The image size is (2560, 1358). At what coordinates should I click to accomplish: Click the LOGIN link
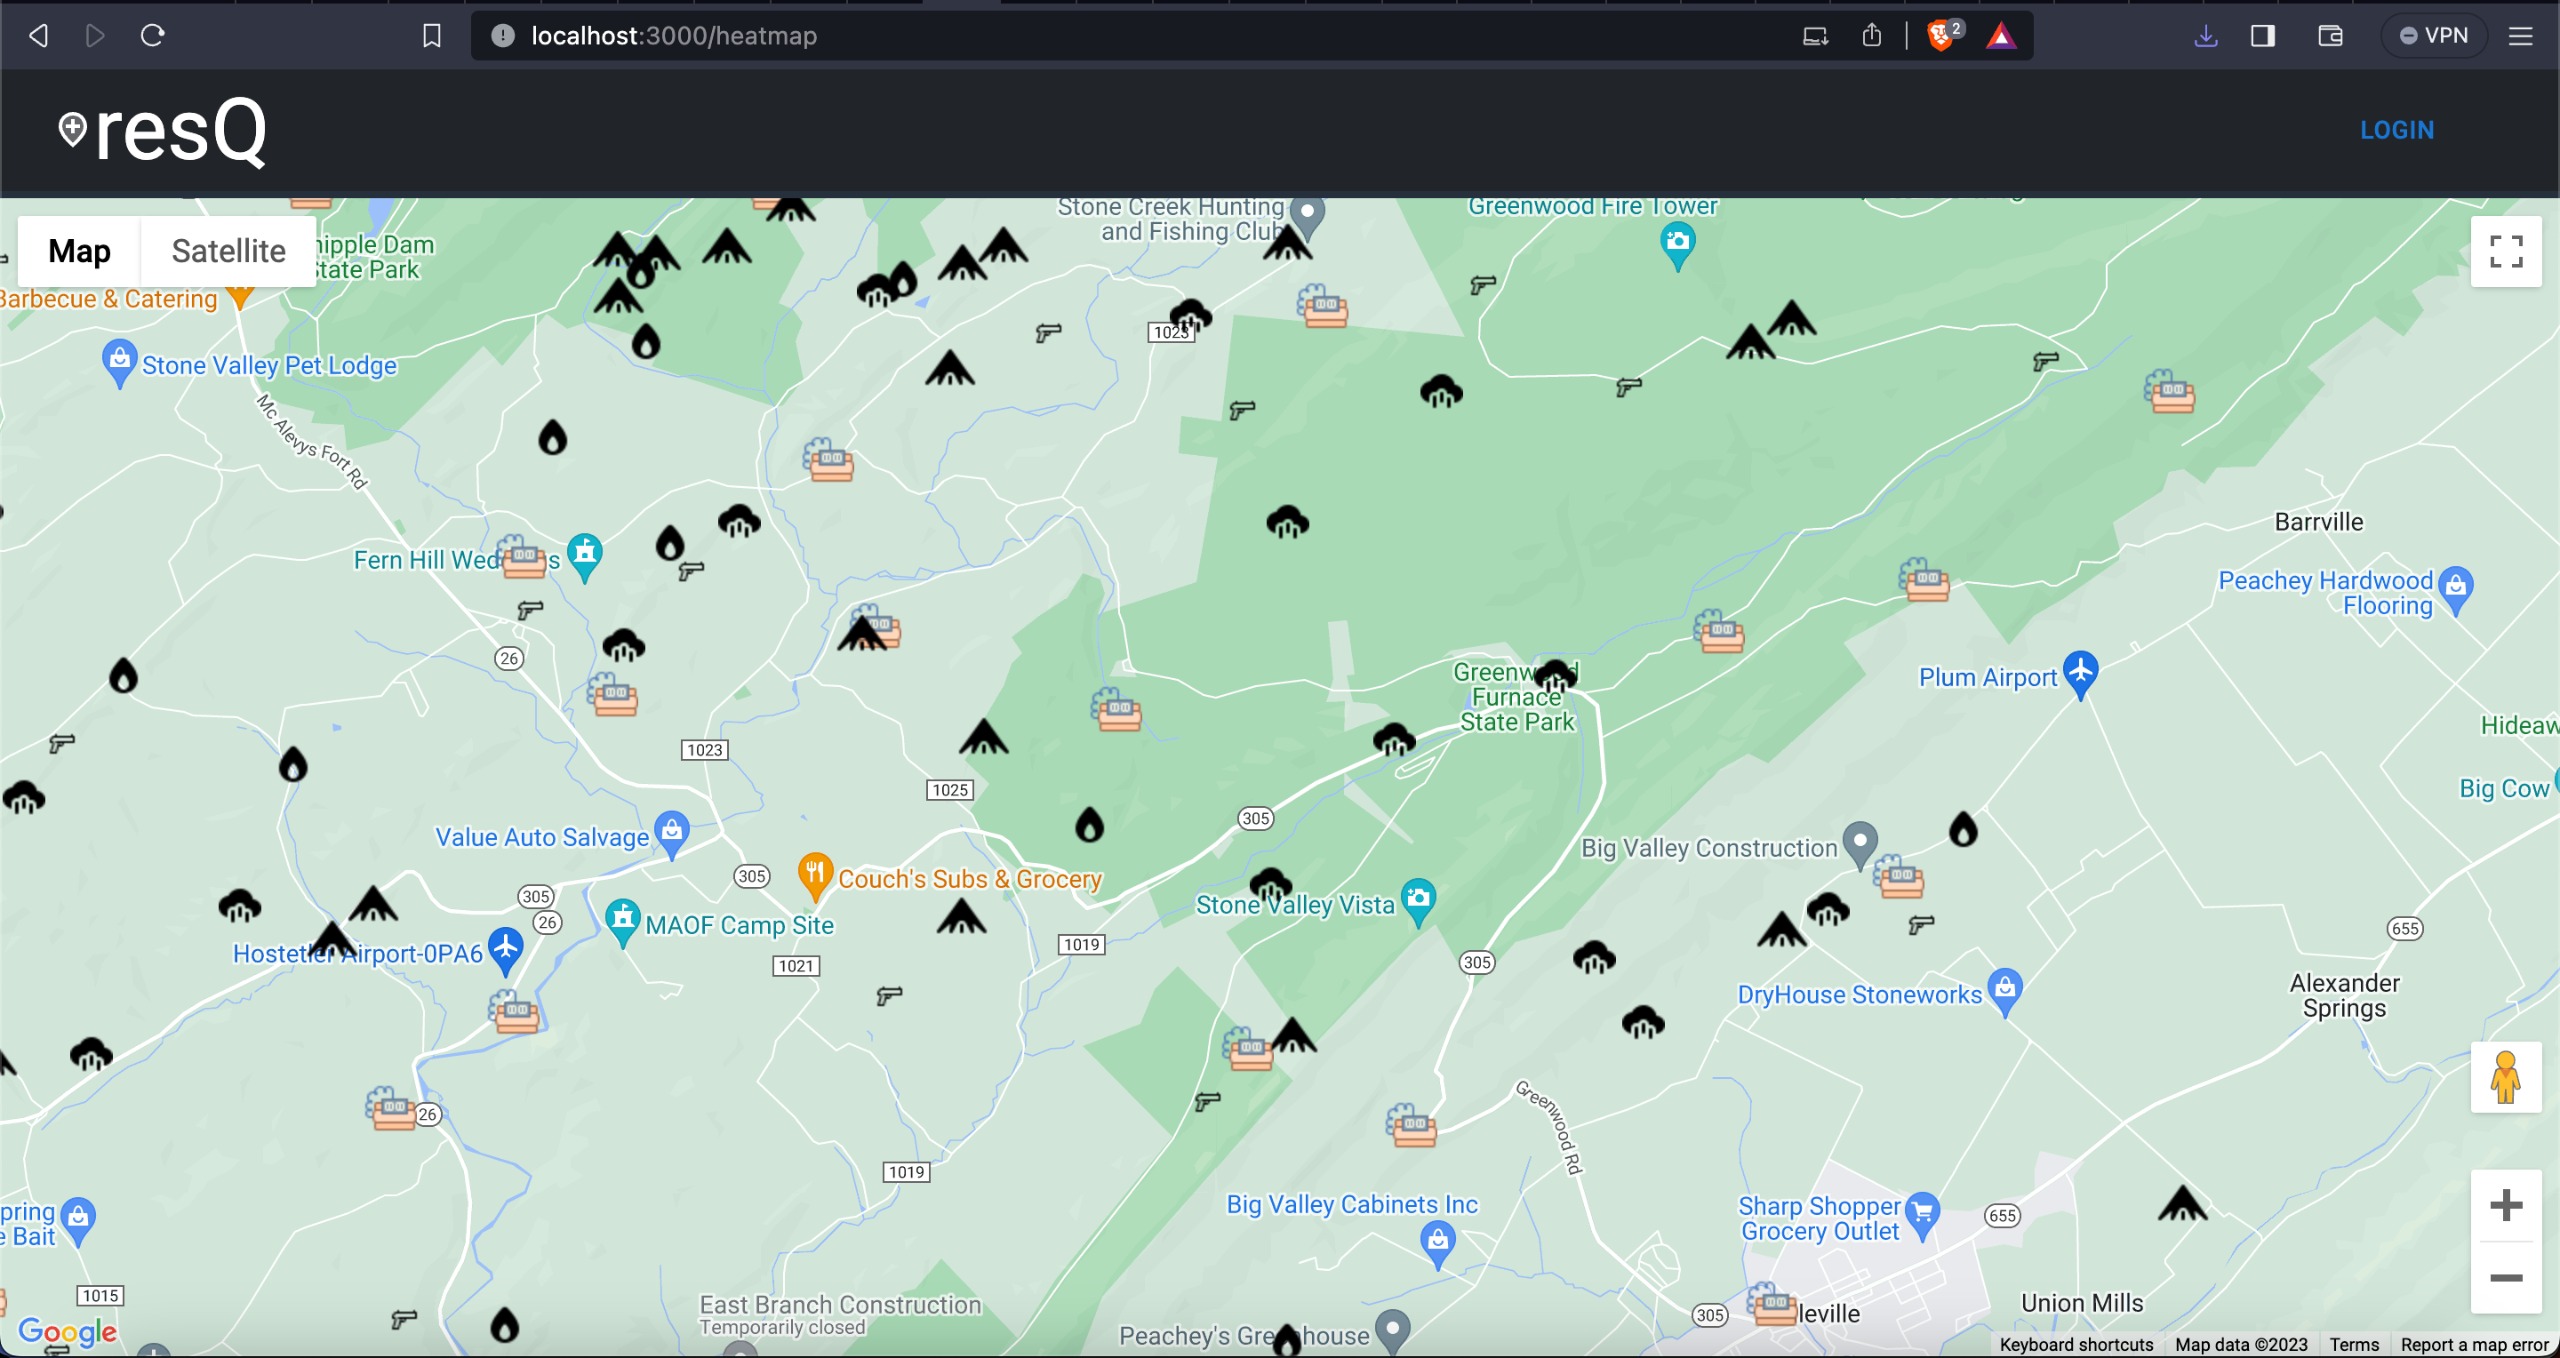[2396, 130]
